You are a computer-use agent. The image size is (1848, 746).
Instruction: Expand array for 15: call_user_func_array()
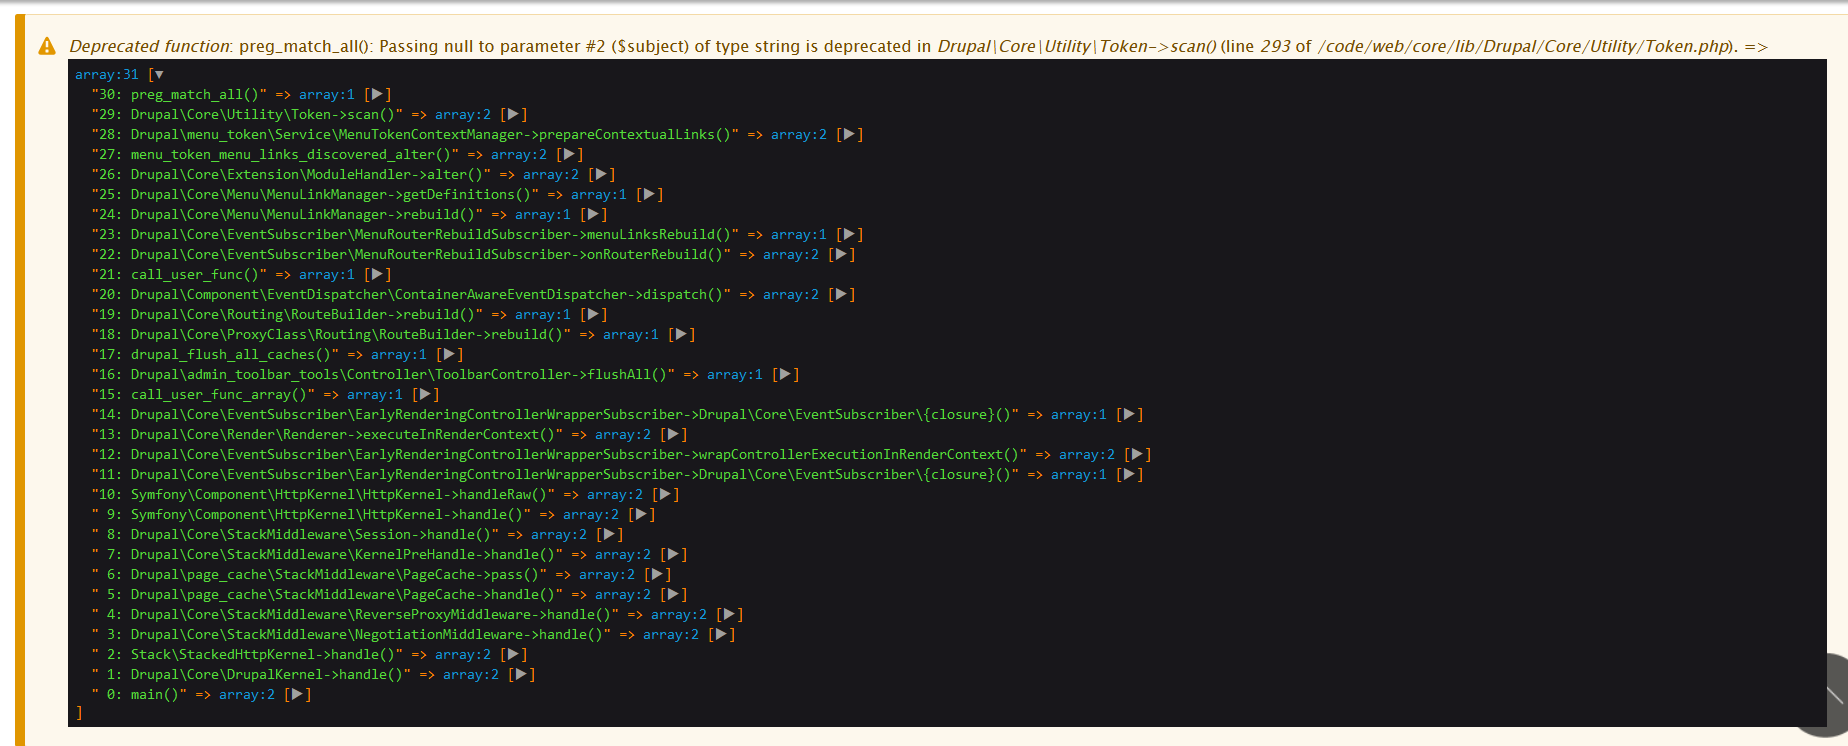click(425, 395)
